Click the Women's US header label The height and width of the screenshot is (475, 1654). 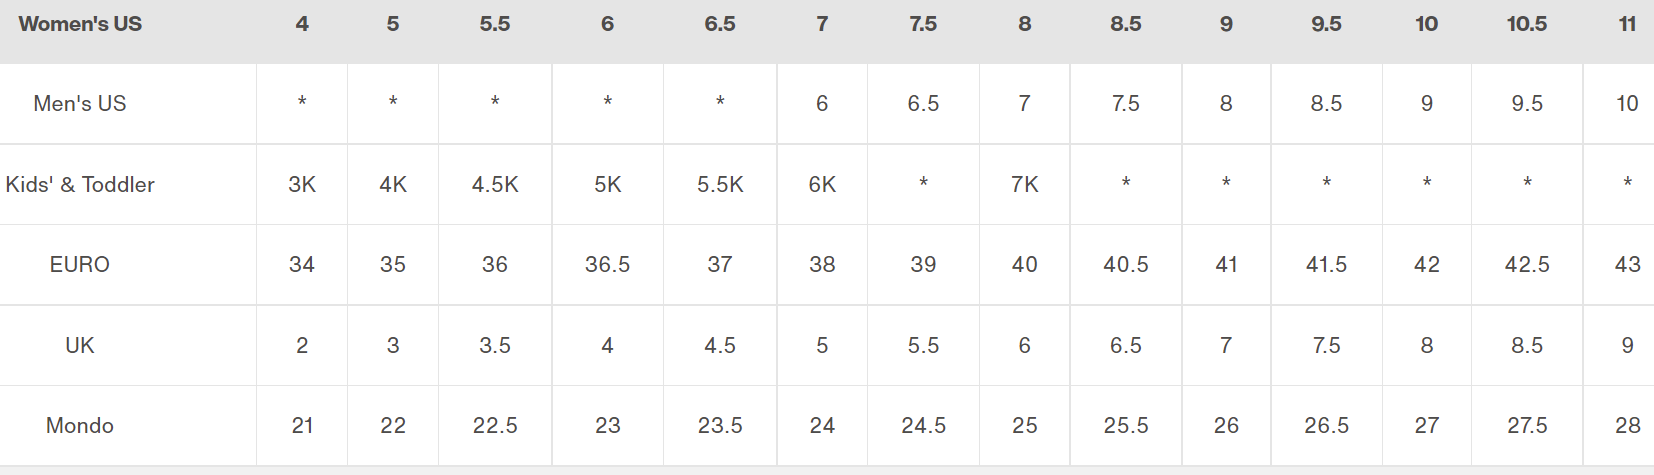coord(80,24)
